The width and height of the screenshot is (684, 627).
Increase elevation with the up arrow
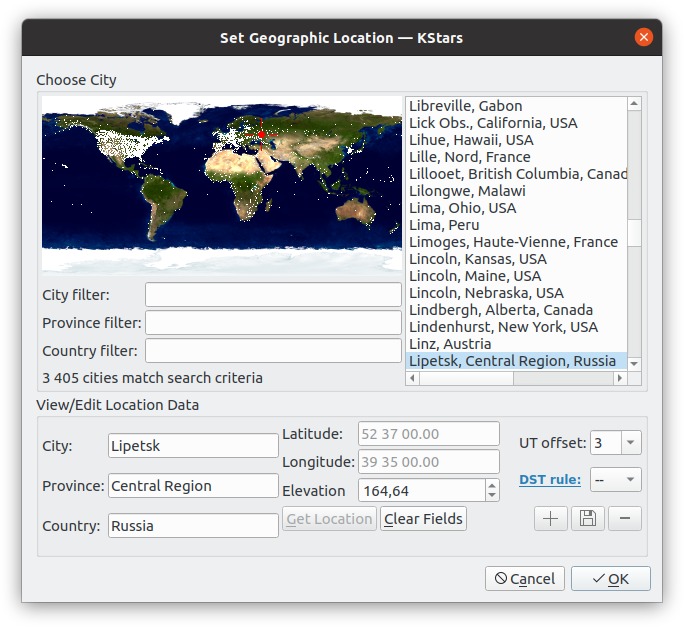492,486
